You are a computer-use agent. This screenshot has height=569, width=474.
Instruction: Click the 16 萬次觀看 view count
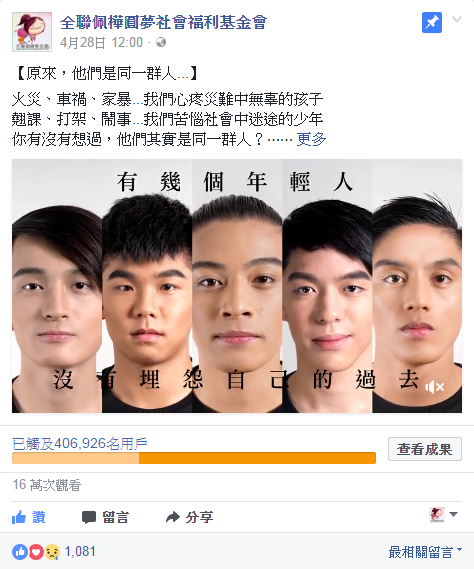click(47, 485)
